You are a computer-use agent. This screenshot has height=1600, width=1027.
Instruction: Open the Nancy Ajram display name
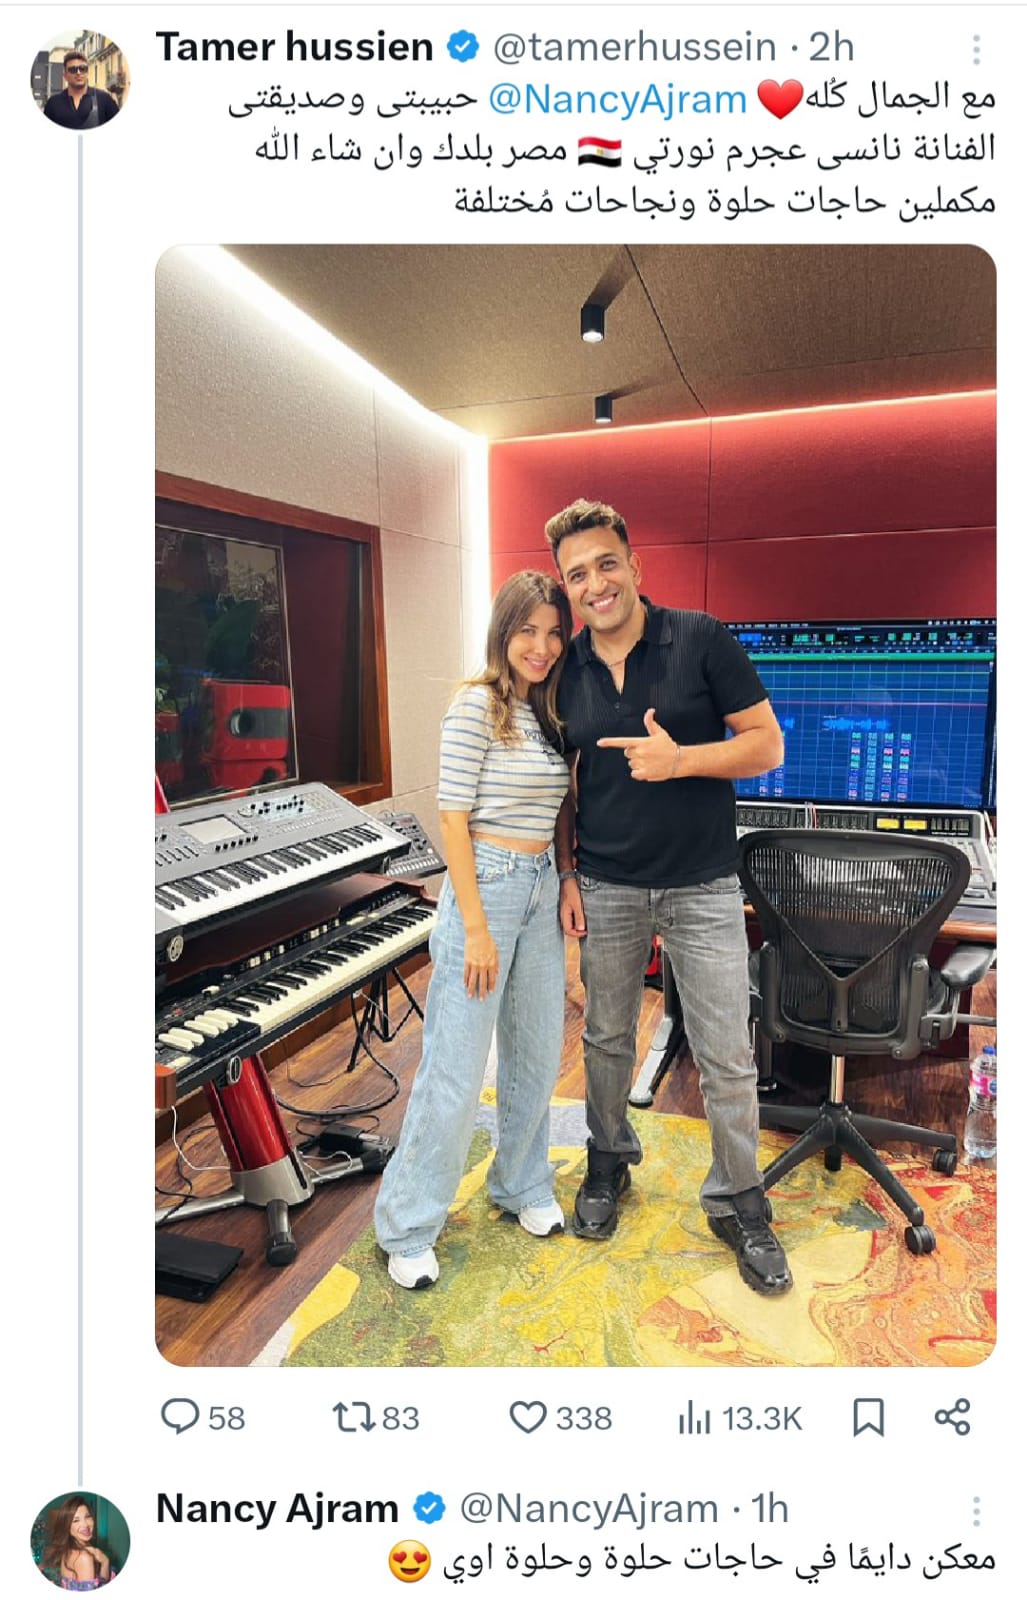[x=277, y=1508]
